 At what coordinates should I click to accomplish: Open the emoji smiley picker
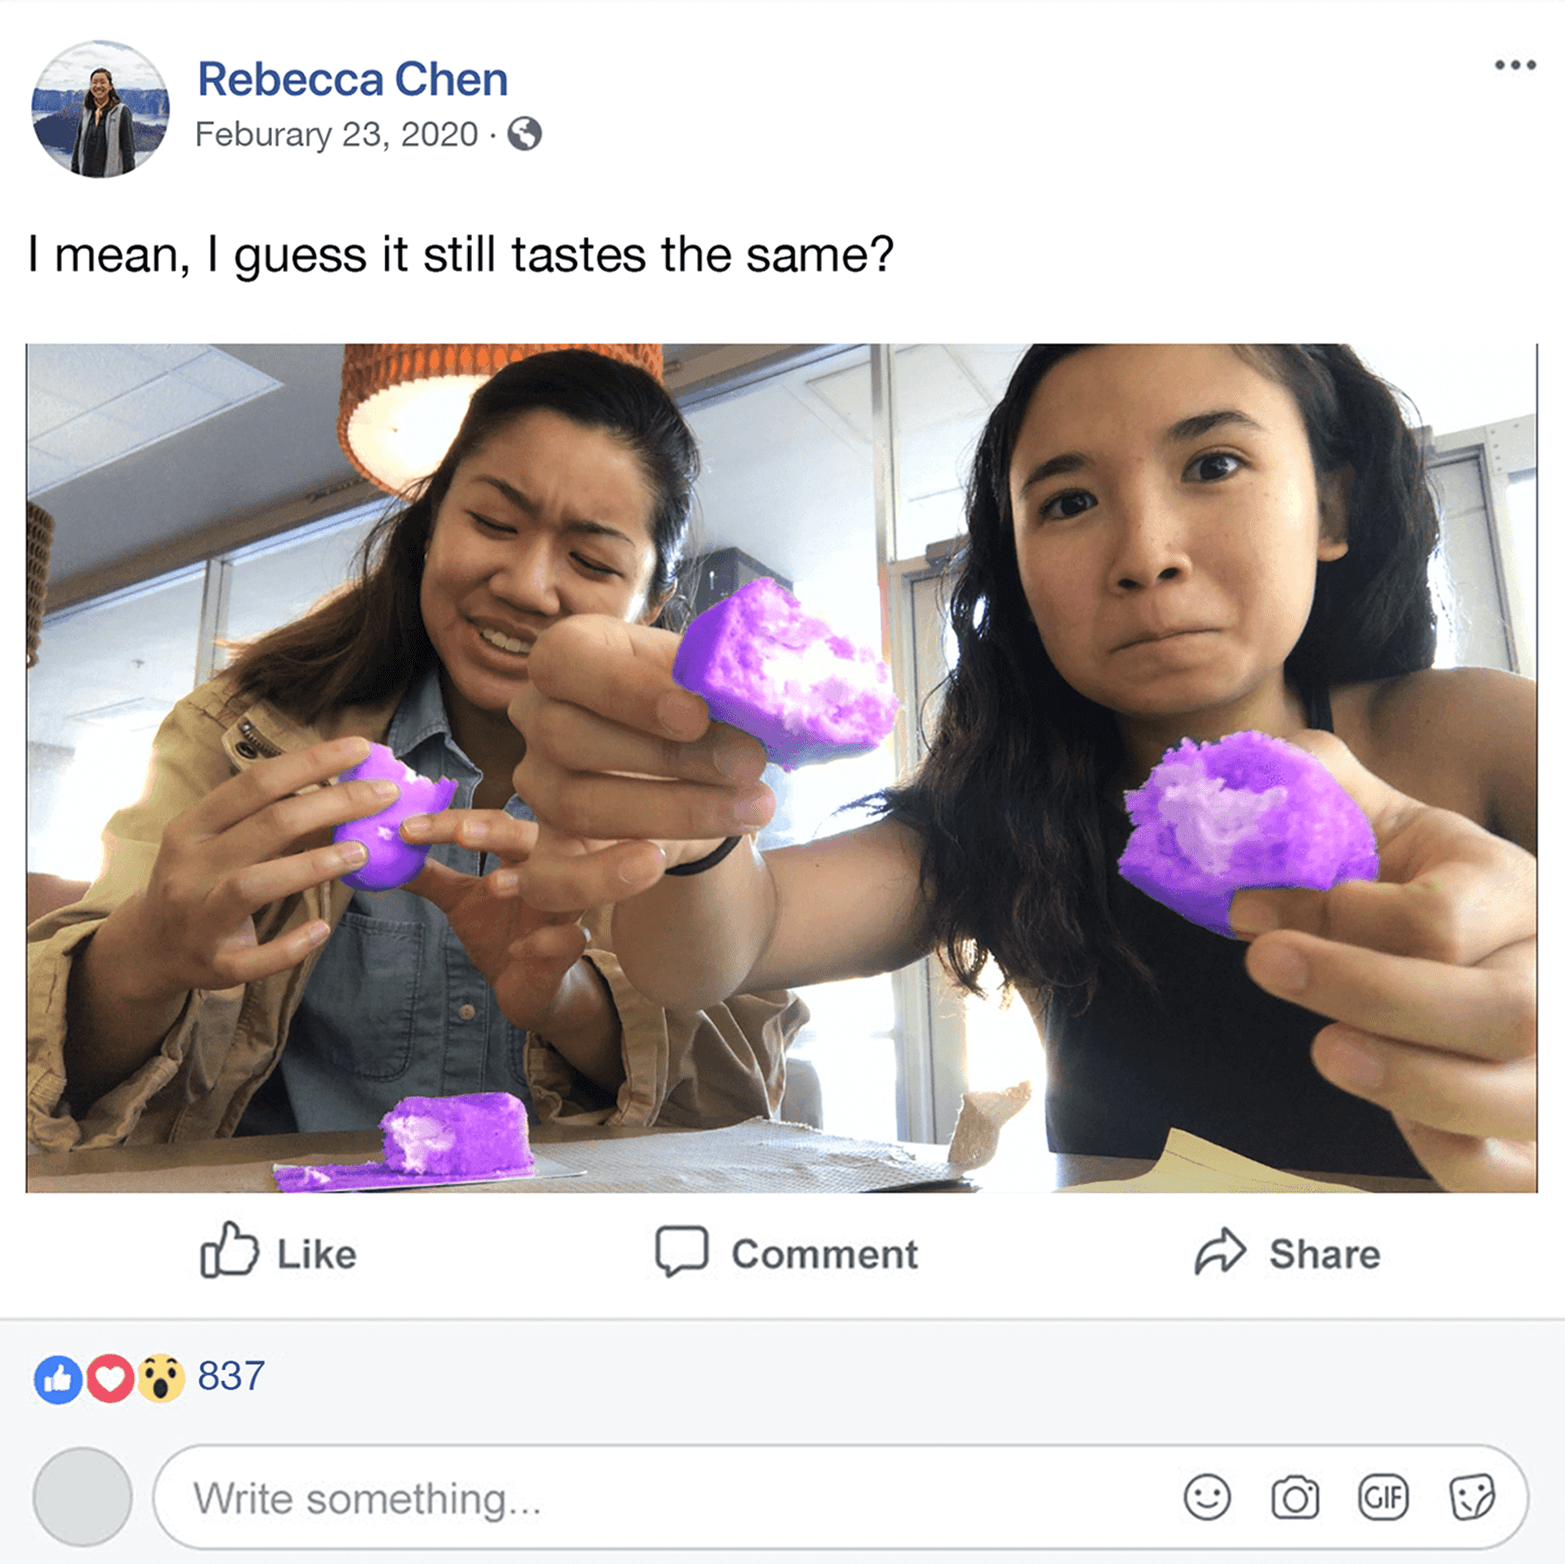point(1207,1497)
